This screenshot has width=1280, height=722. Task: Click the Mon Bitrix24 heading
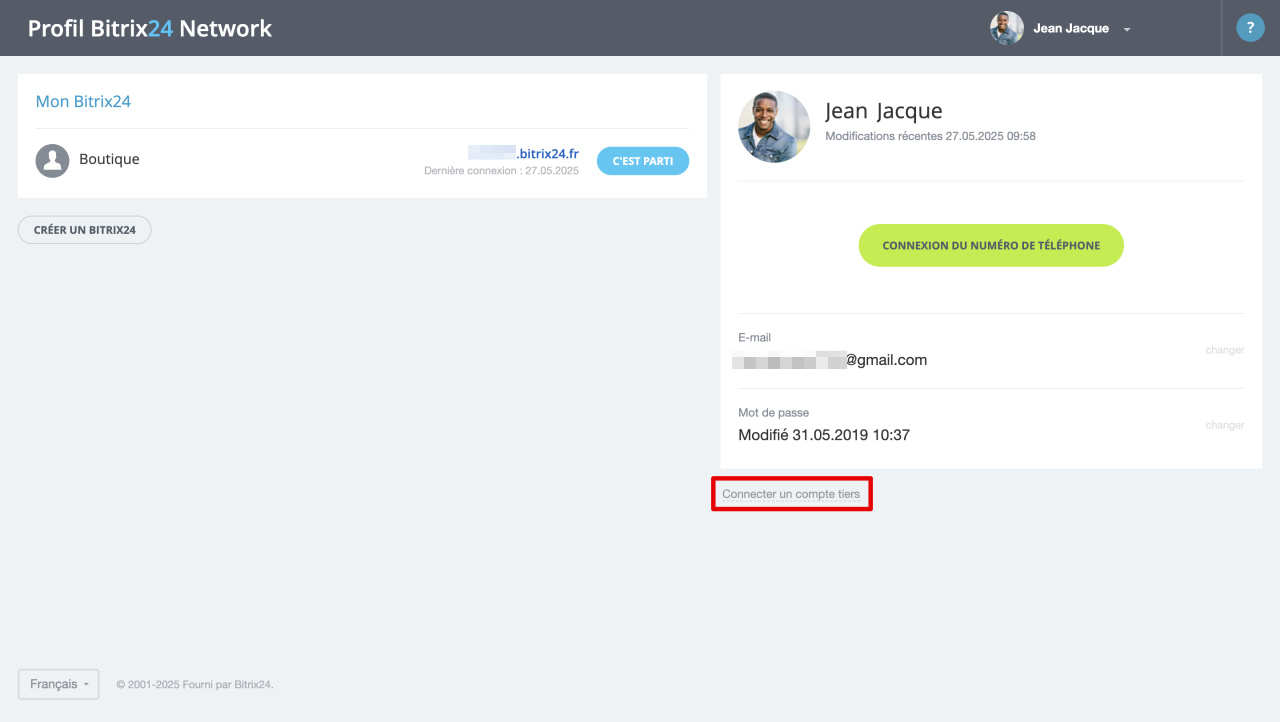coord(83,101)
